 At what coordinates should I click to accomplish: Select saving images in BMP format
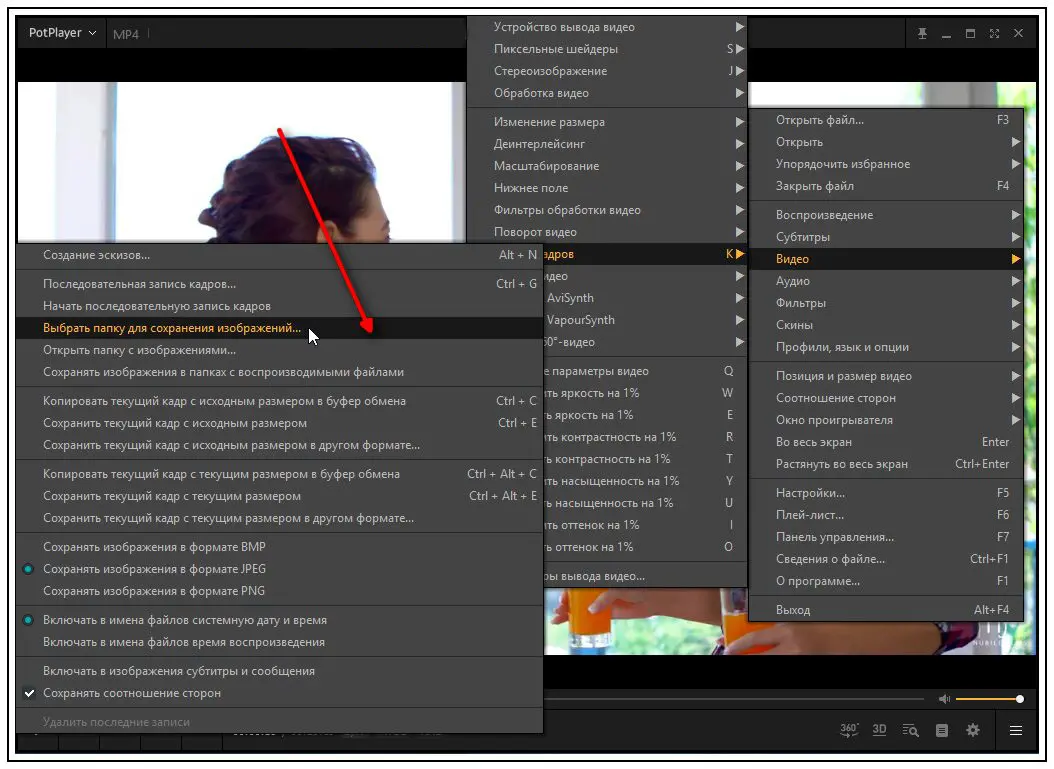[x=154, y=547]
